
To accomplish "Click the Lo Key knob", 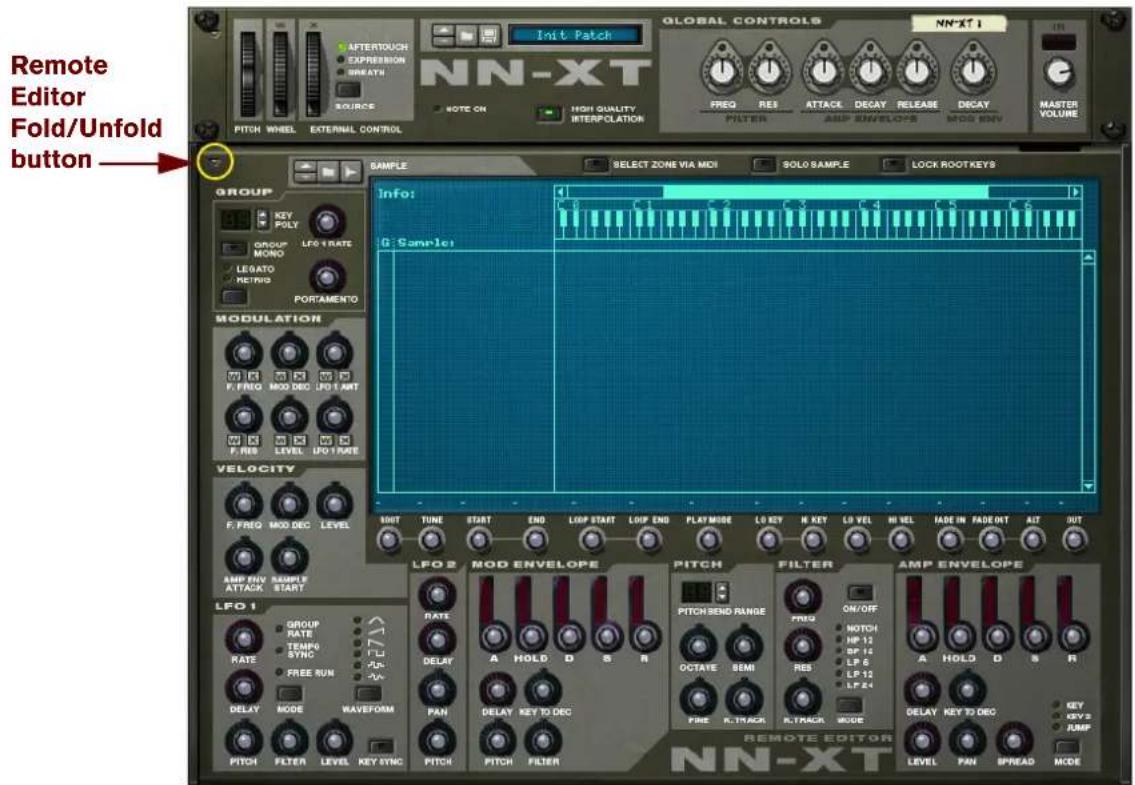I will tap(769, 540).
